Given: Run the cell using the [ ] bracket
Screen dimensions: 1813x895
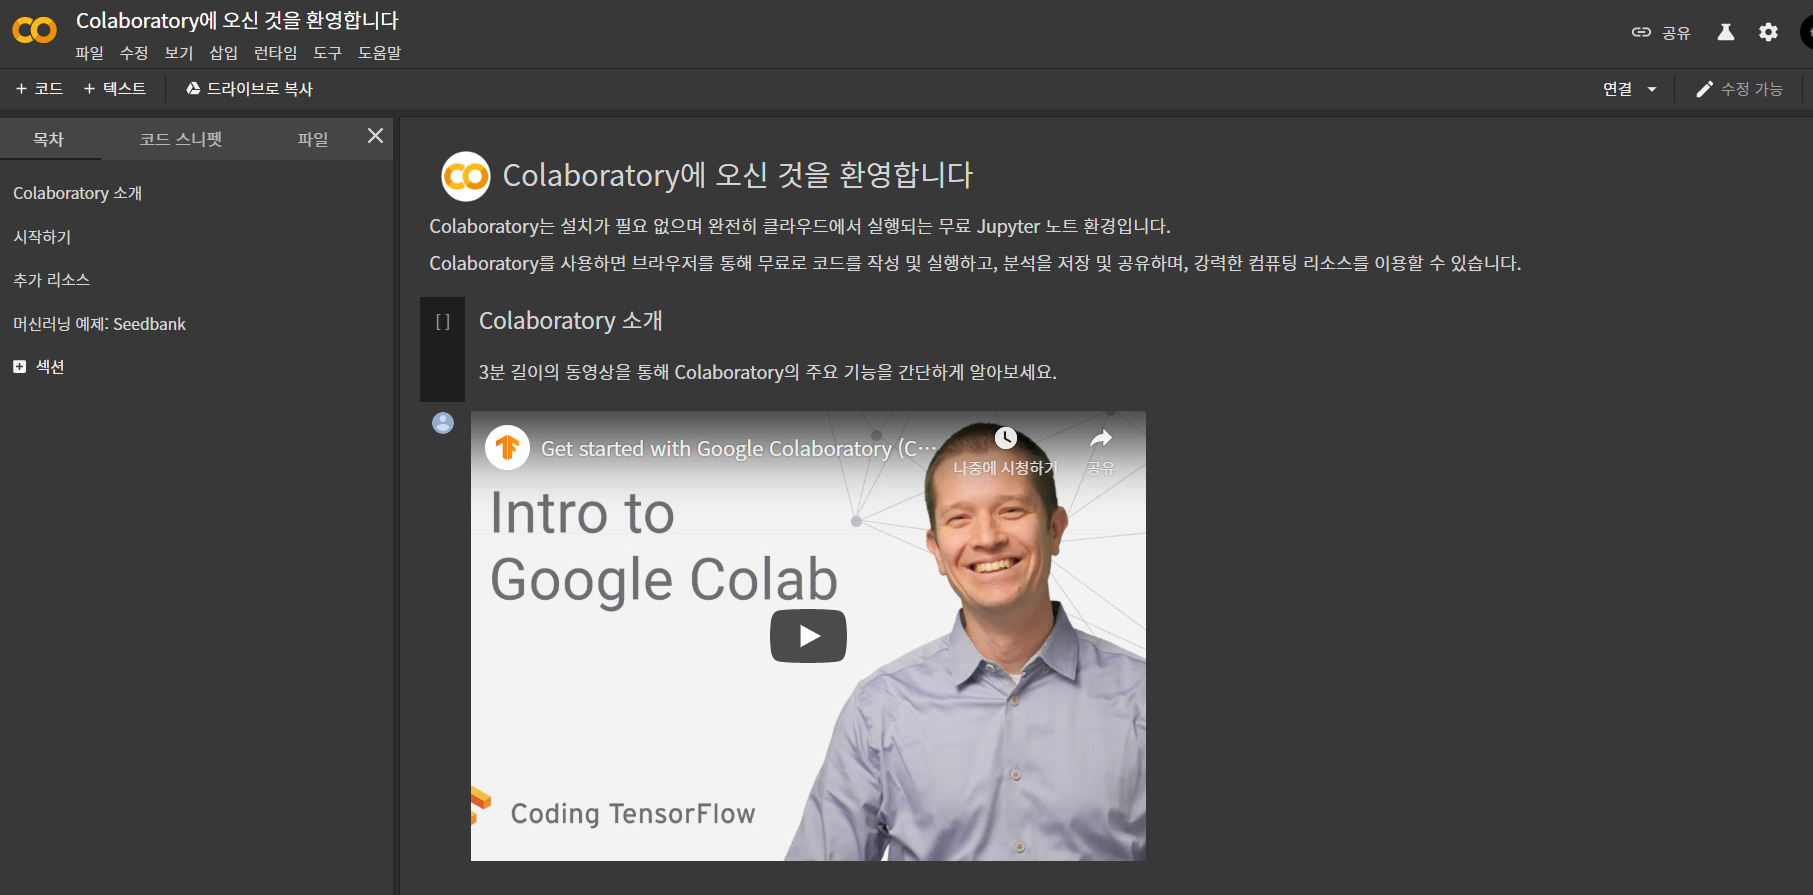Looking at the screenshot, I should 443,322.
